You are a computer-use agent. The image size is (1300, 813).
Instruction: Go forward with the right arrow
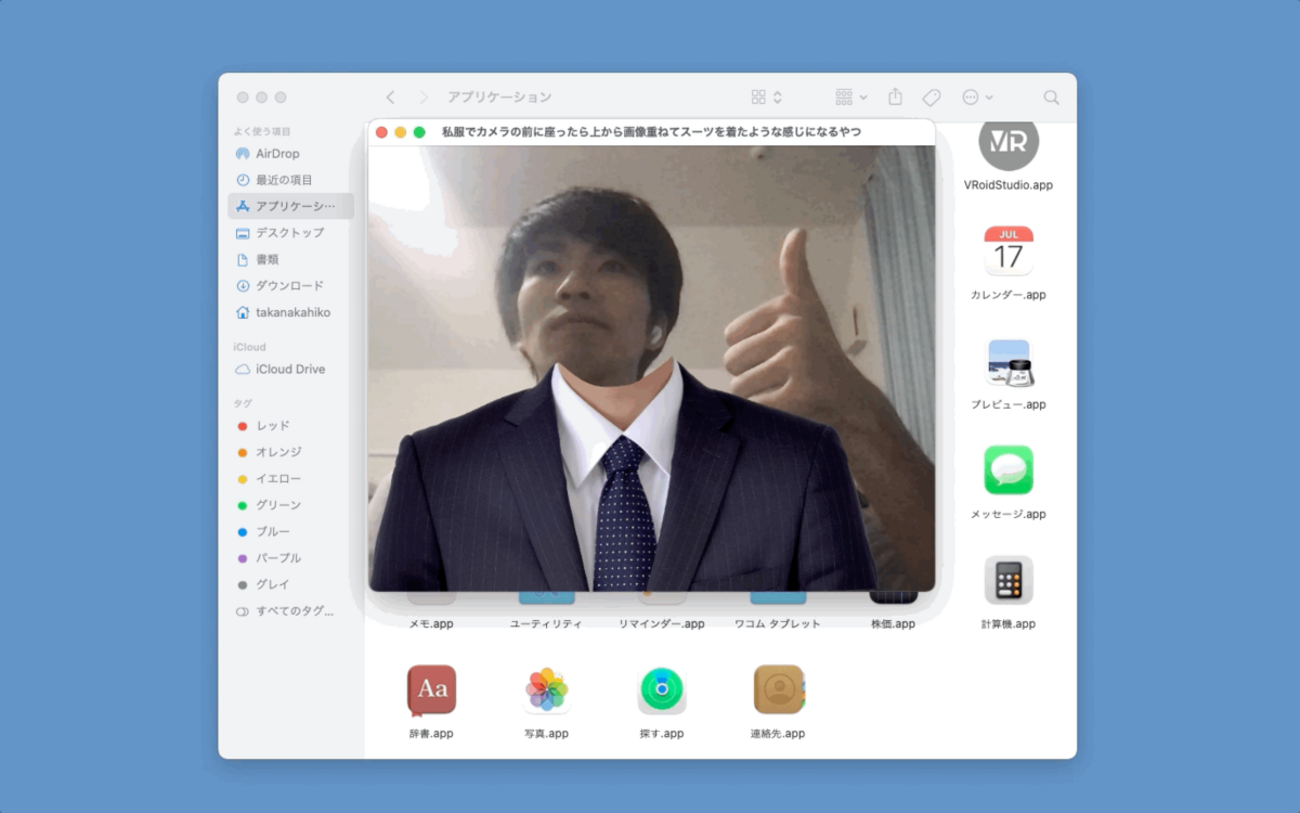[x=423, y=97]
